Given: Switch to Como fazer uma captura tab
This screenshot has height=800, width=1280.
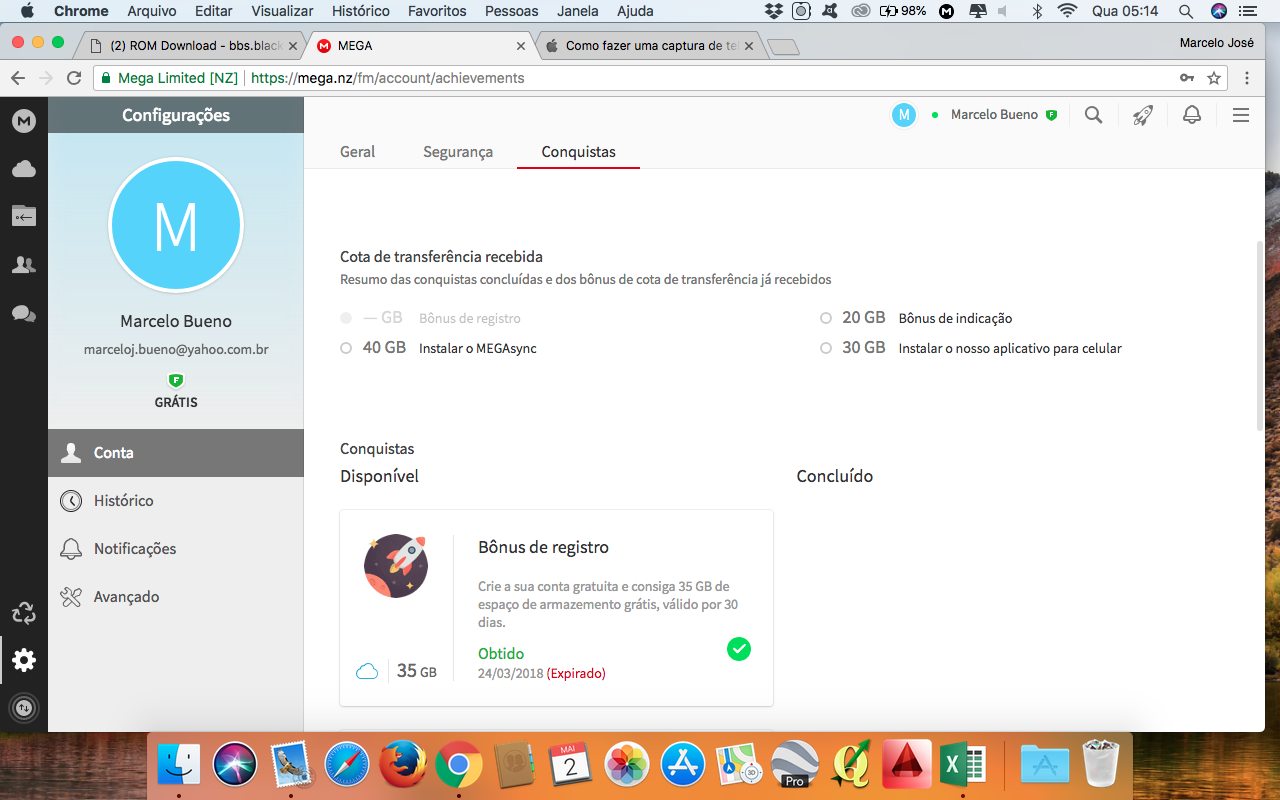Looking at the screenshot, I should coord(651,45).
